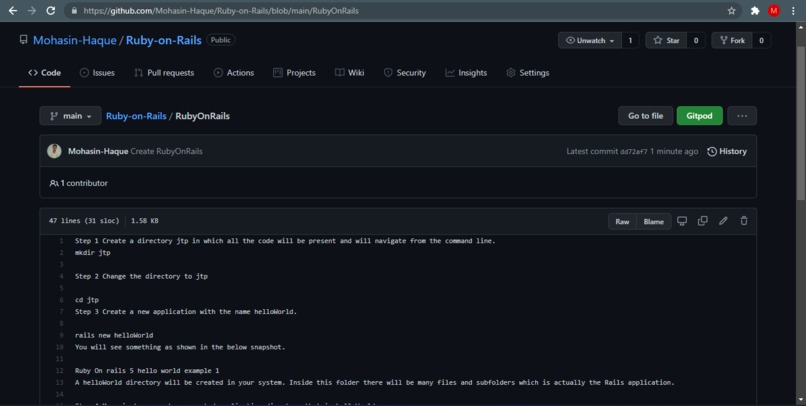806x406 pixels.
Task: Open the Issues tab
Action: click(x=97, y=73)
